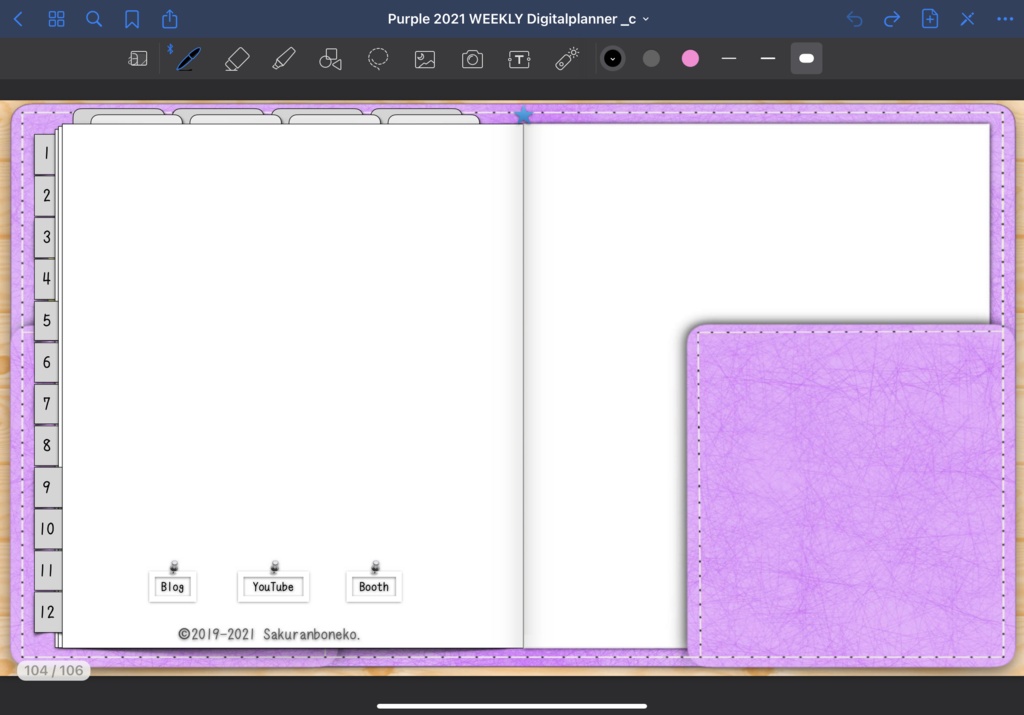The height and width of the screenshot is (715, 1024).
Task: Select the thickest stroke width
Action: (807, 59)
